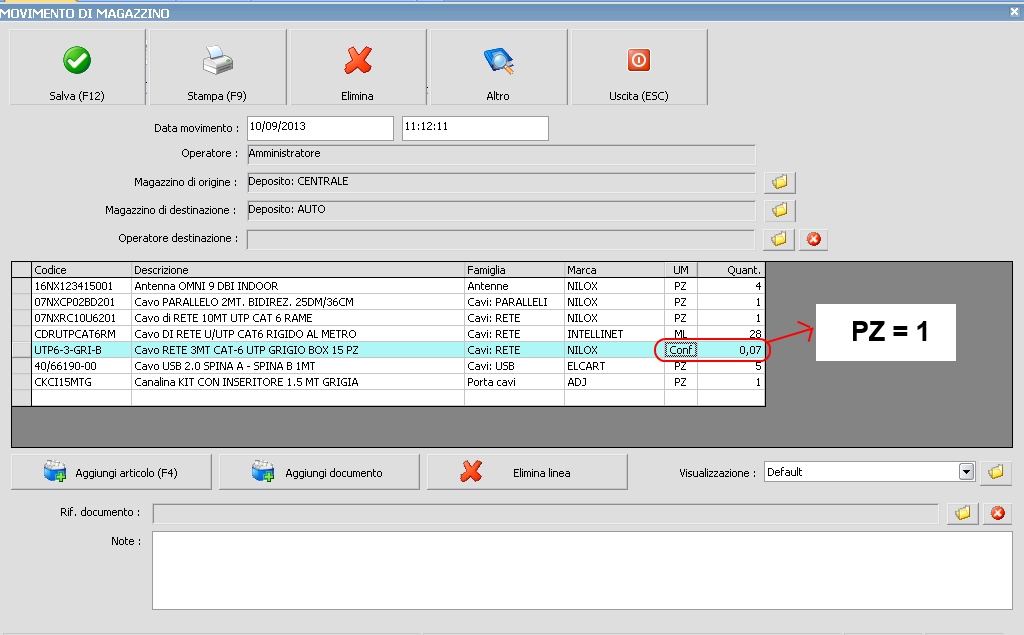Click the Conf unit cell in highlighted row

tap(680, 350)
